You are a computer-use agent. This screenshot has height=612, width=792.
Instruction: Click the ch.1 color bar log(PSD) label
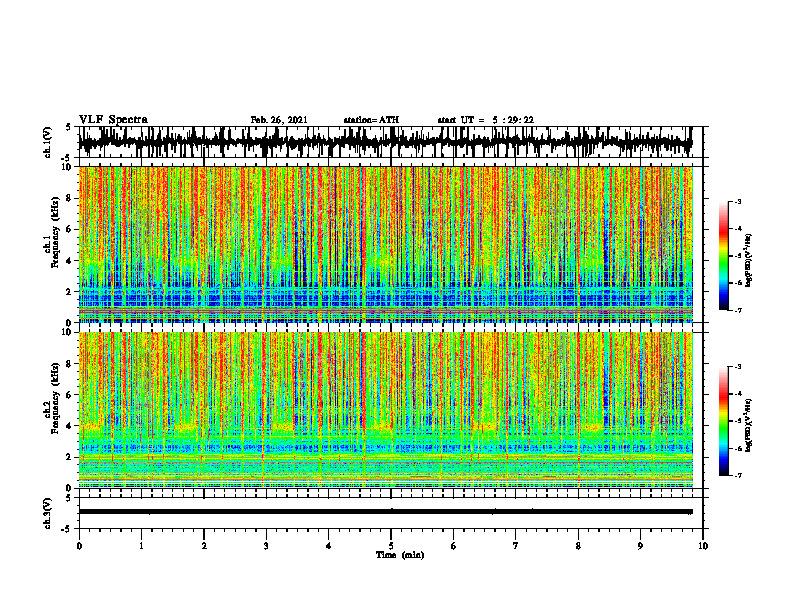(749, 261)
